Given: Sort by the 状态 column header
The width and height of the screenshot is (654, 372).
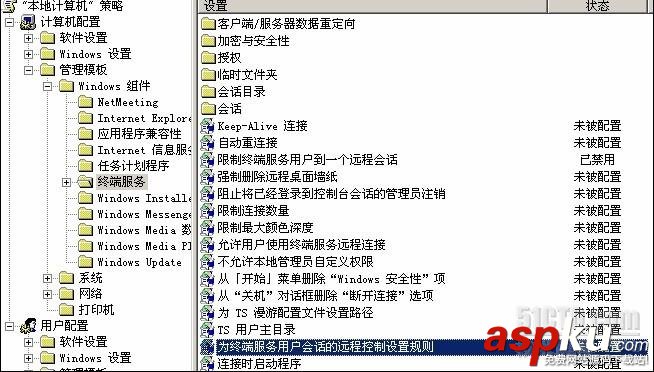Looking at the screenshot, I should tap(597, 6).
